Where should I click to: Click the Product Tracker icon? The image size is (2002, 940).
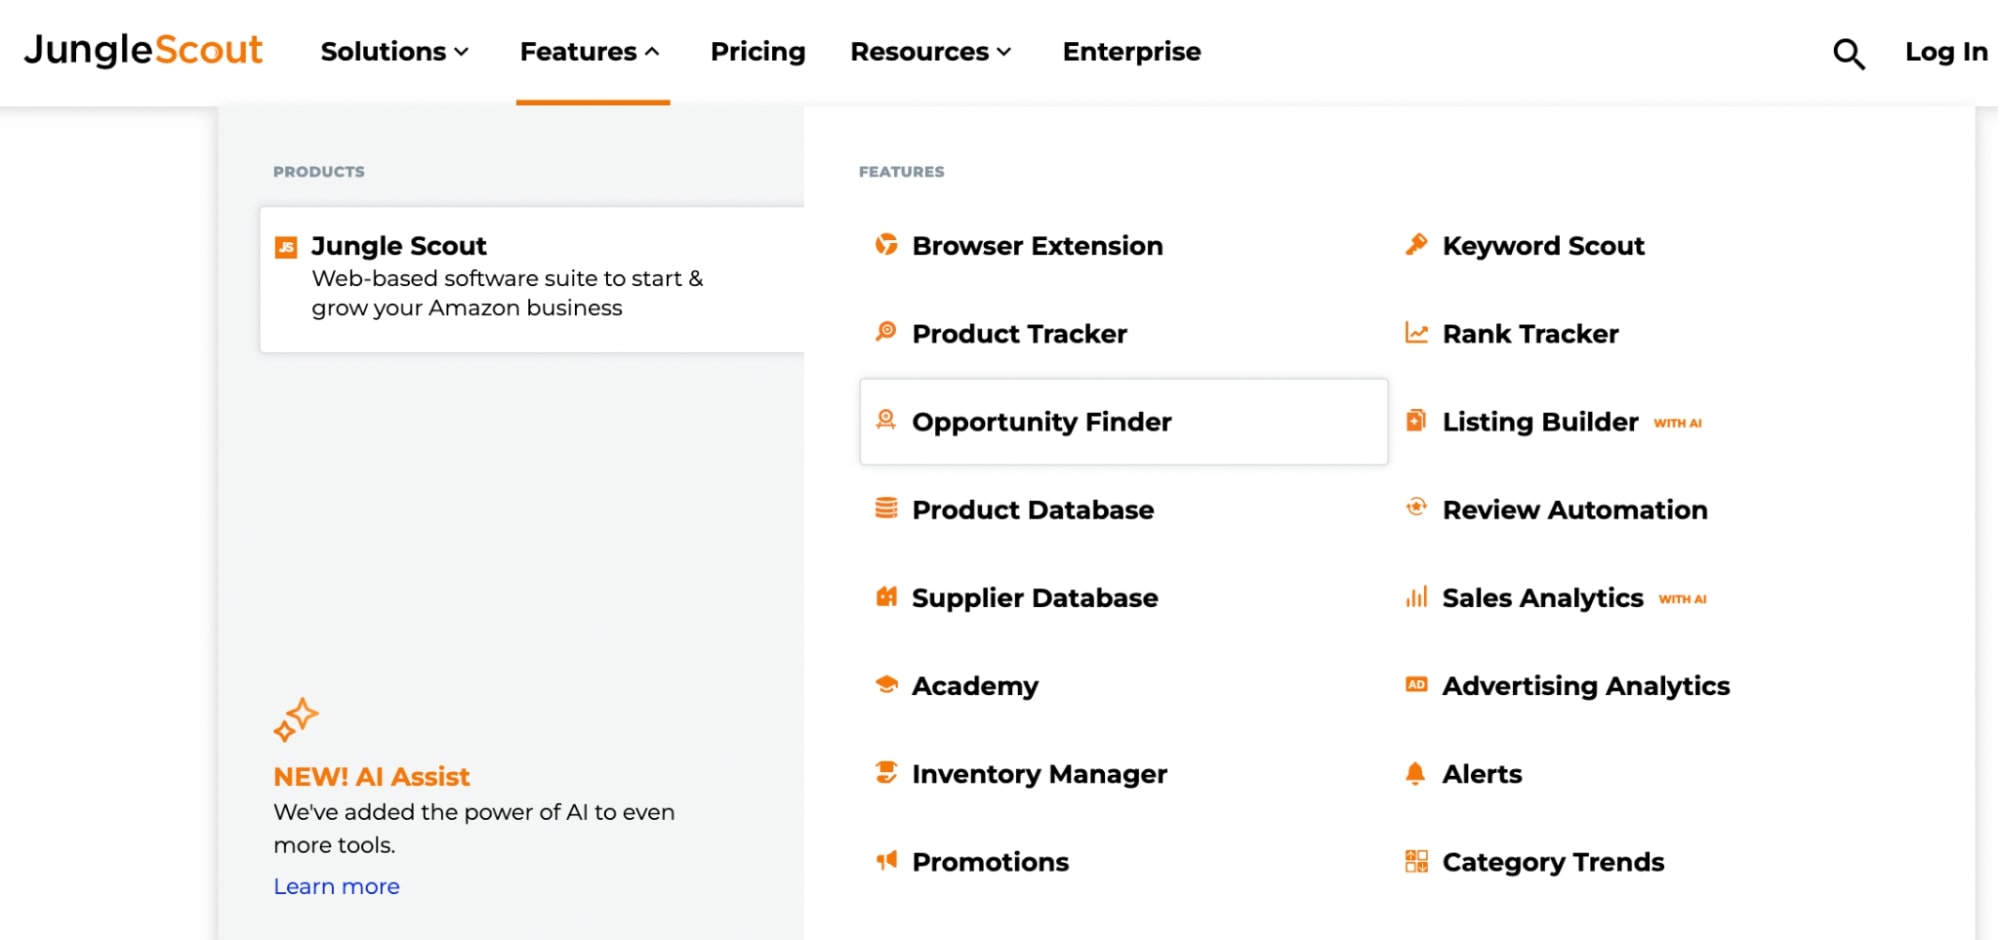(886, 331)
